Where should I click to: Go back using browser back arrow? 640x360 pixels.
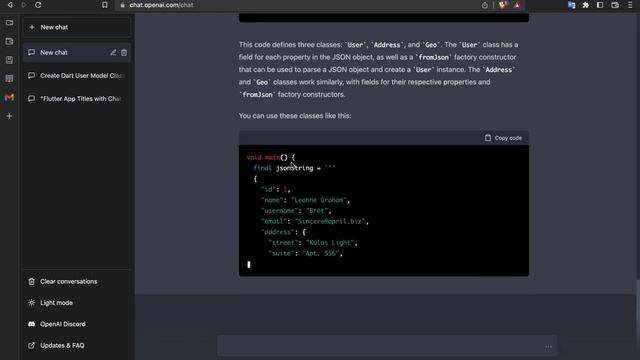click(10, 5)
